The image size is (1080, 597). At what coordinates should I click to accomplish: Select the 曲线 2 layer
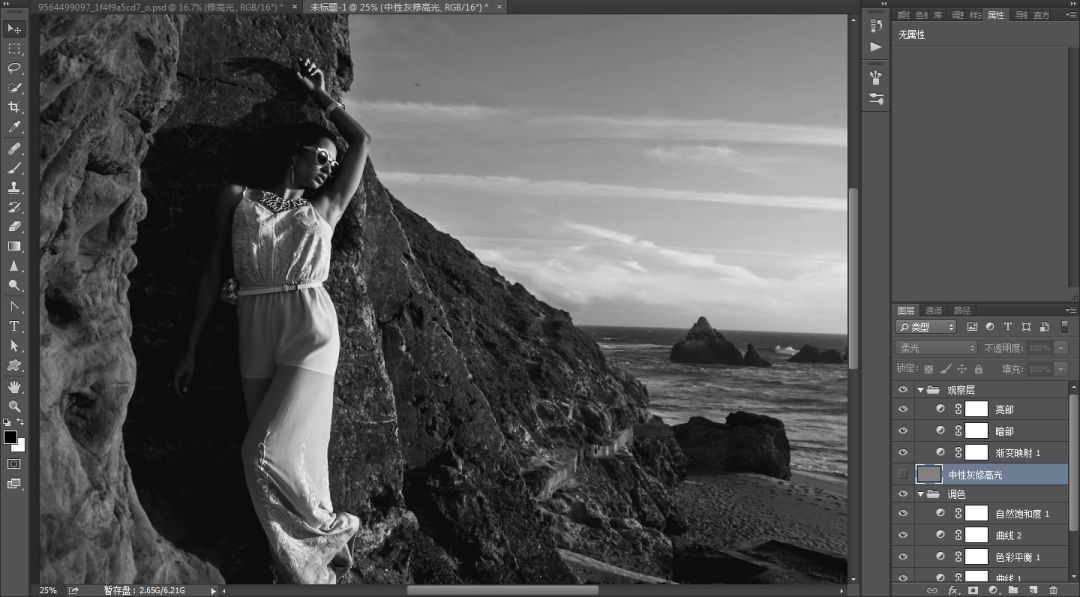pyautogui.click(x=1012, y=535)
